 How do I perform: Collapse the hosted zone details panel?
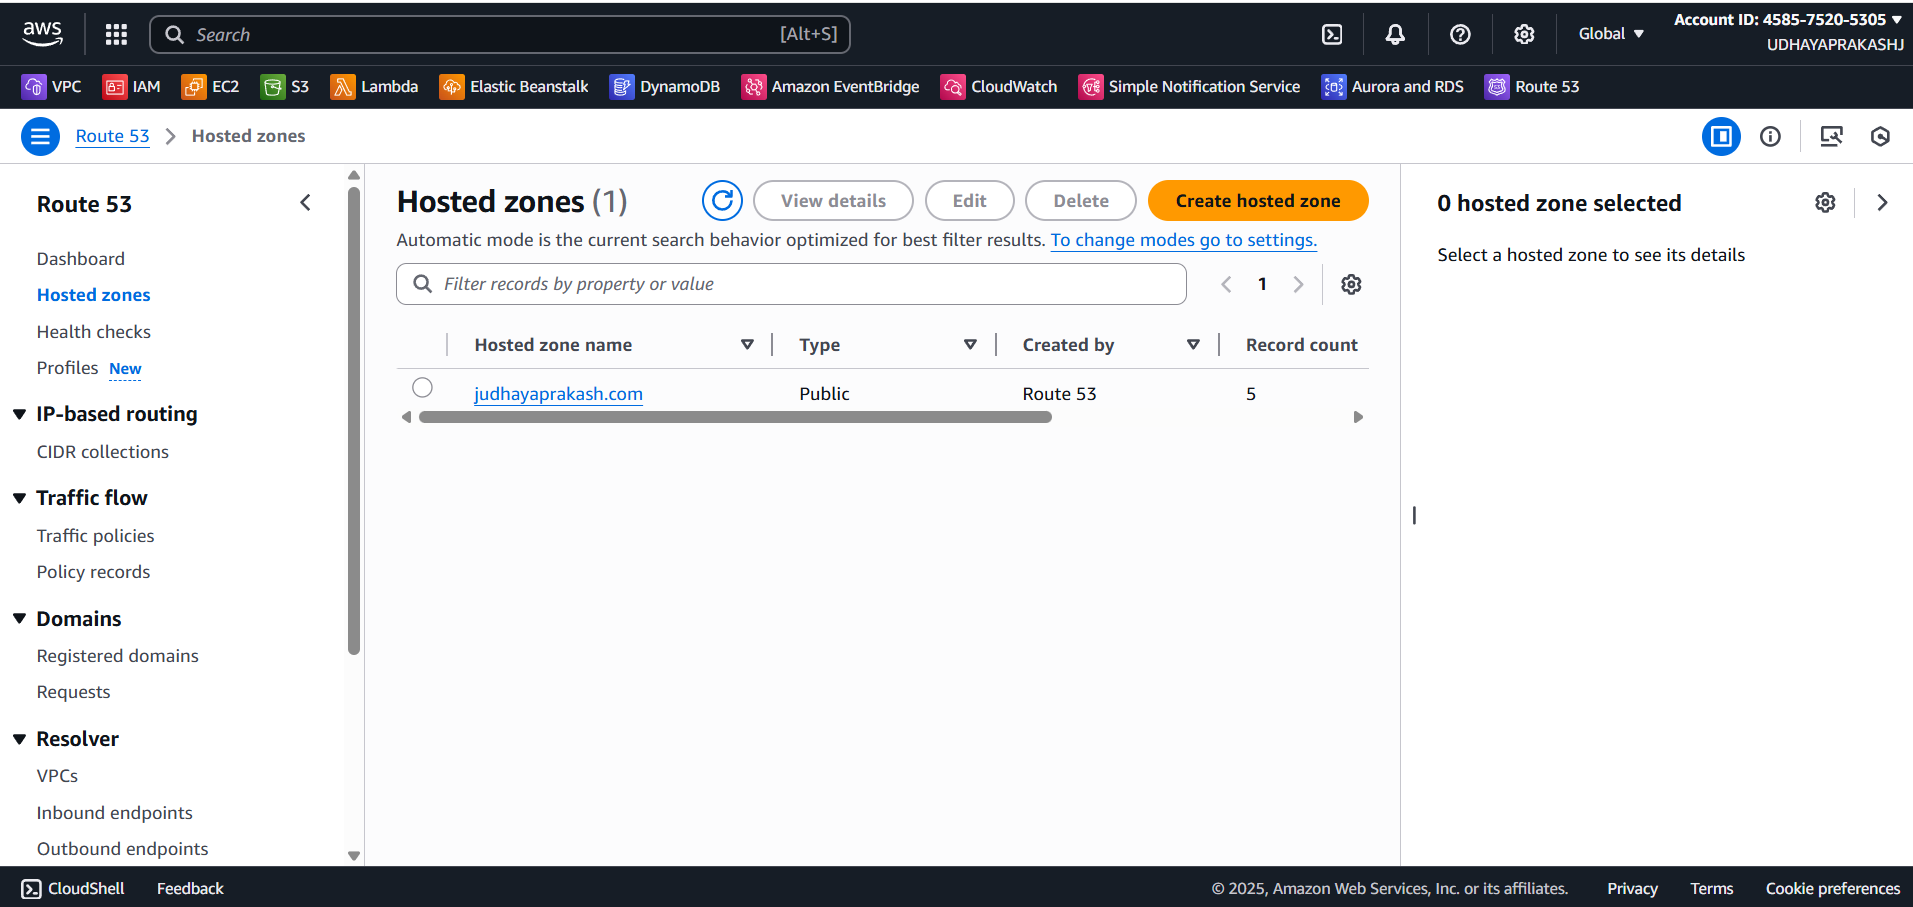tap(1882, 203)
